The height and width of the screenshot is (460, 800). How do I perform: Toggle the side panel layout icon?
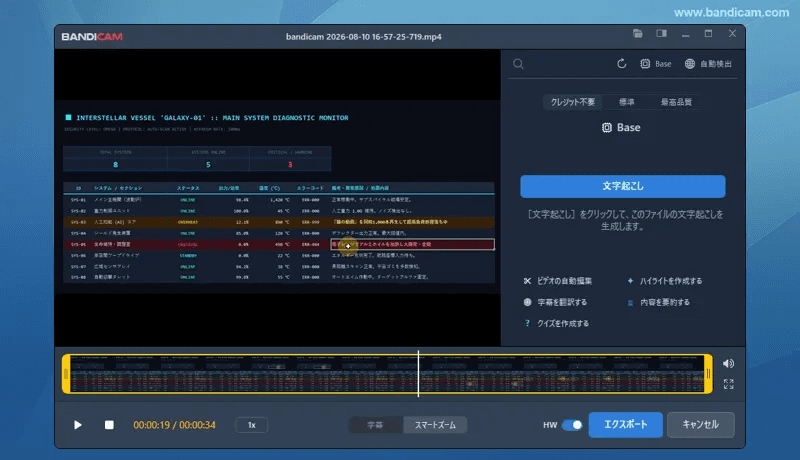[661, 34]
